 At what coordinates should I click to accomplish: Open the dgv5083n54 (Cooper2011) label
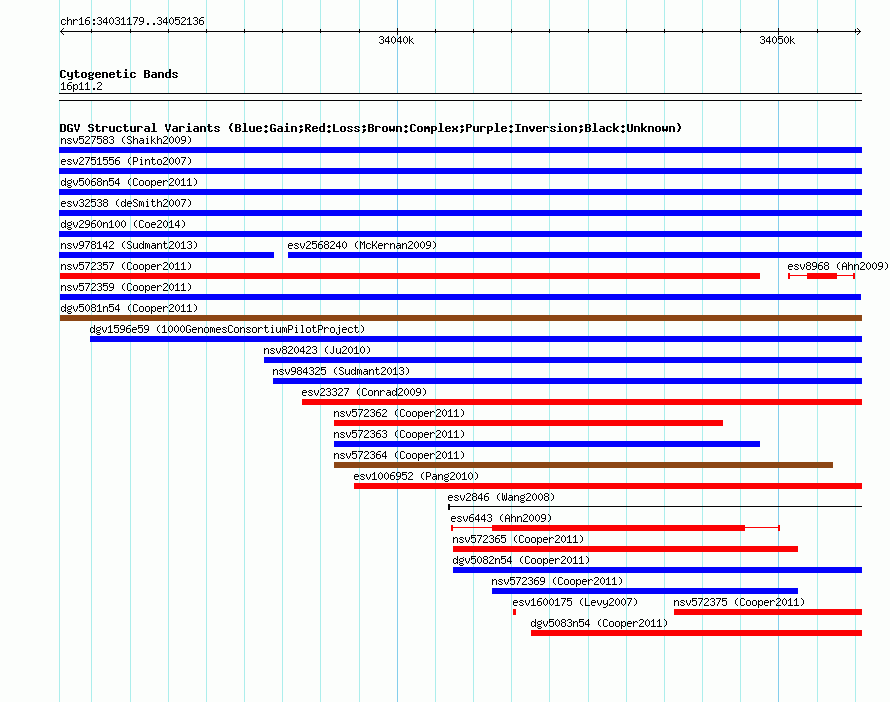click(599, 623)
